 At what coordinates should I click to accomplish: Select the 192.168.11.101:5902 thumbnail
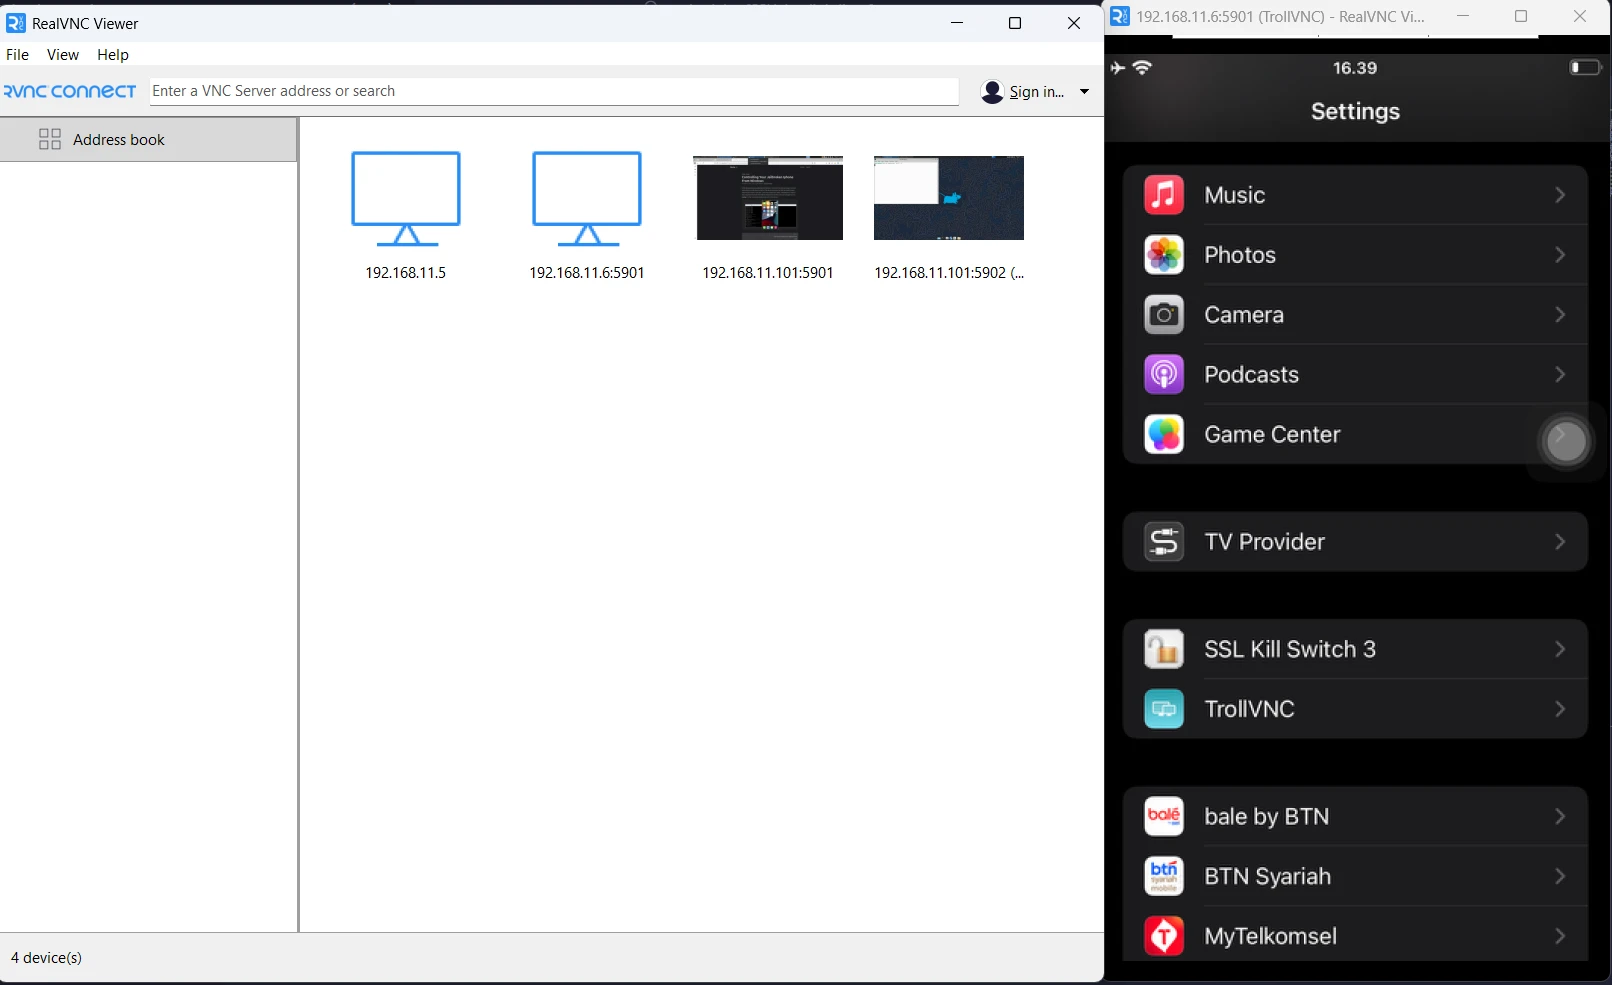pos(949,198)
